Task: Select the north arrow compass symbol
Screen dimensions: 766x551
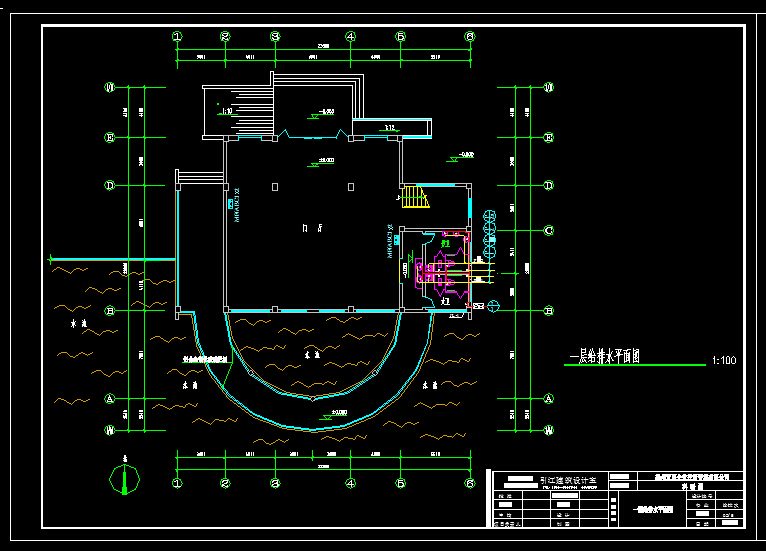Action: coord(124,478)
